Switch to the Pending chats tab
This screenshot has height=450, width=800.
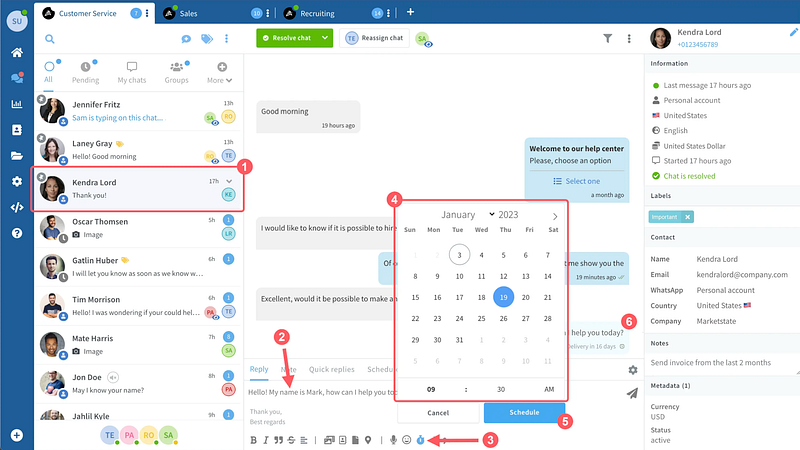(x=85, y=73)
